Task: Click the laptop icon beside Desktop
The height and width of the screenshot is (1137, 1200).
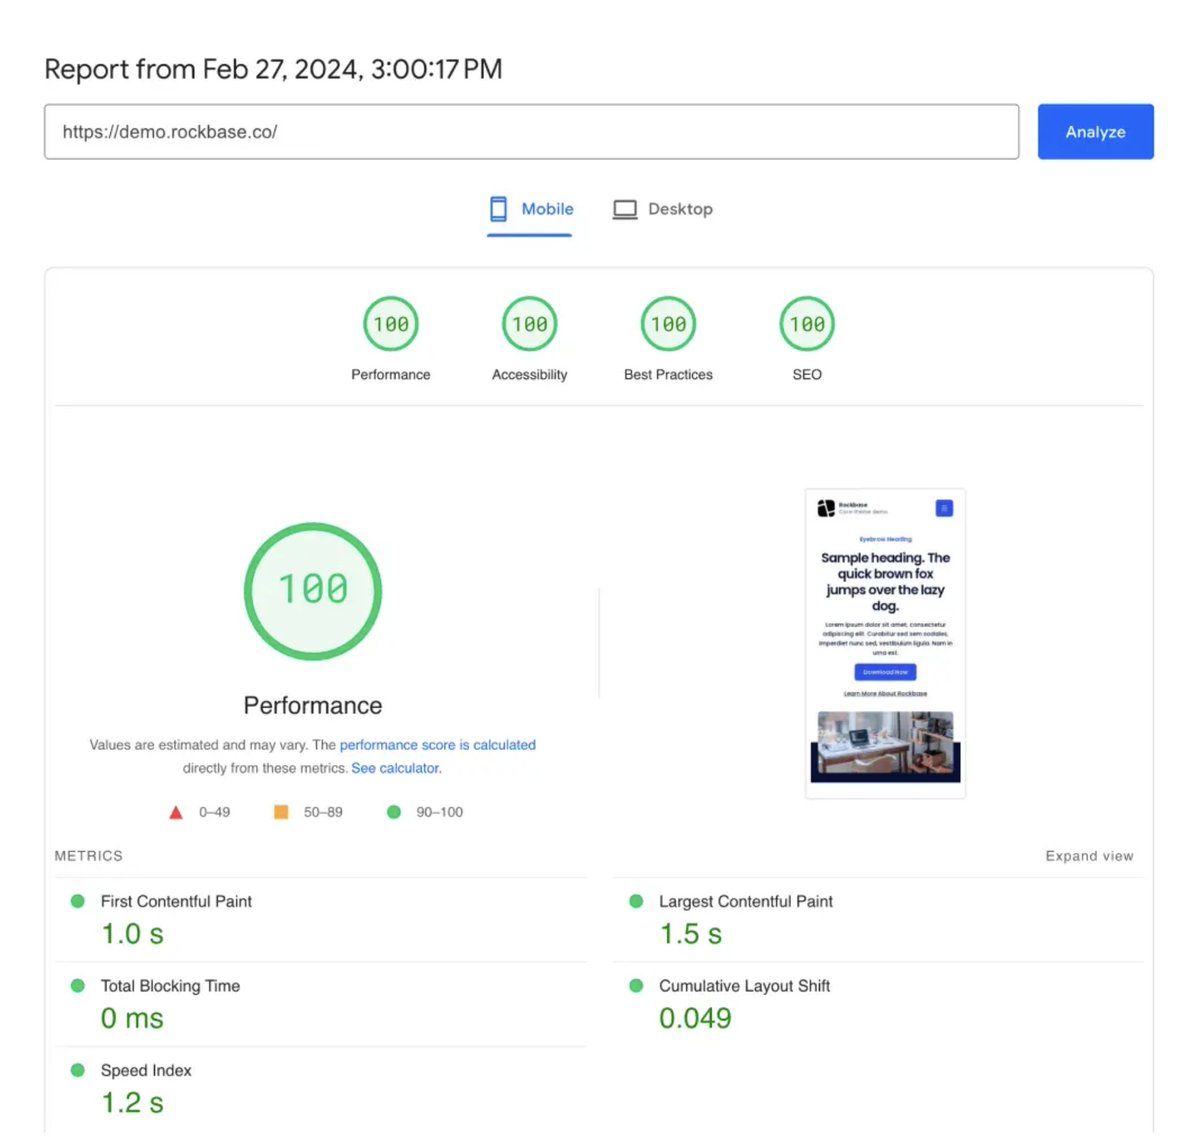Action: pyautogui.click(x=624, y=208)
